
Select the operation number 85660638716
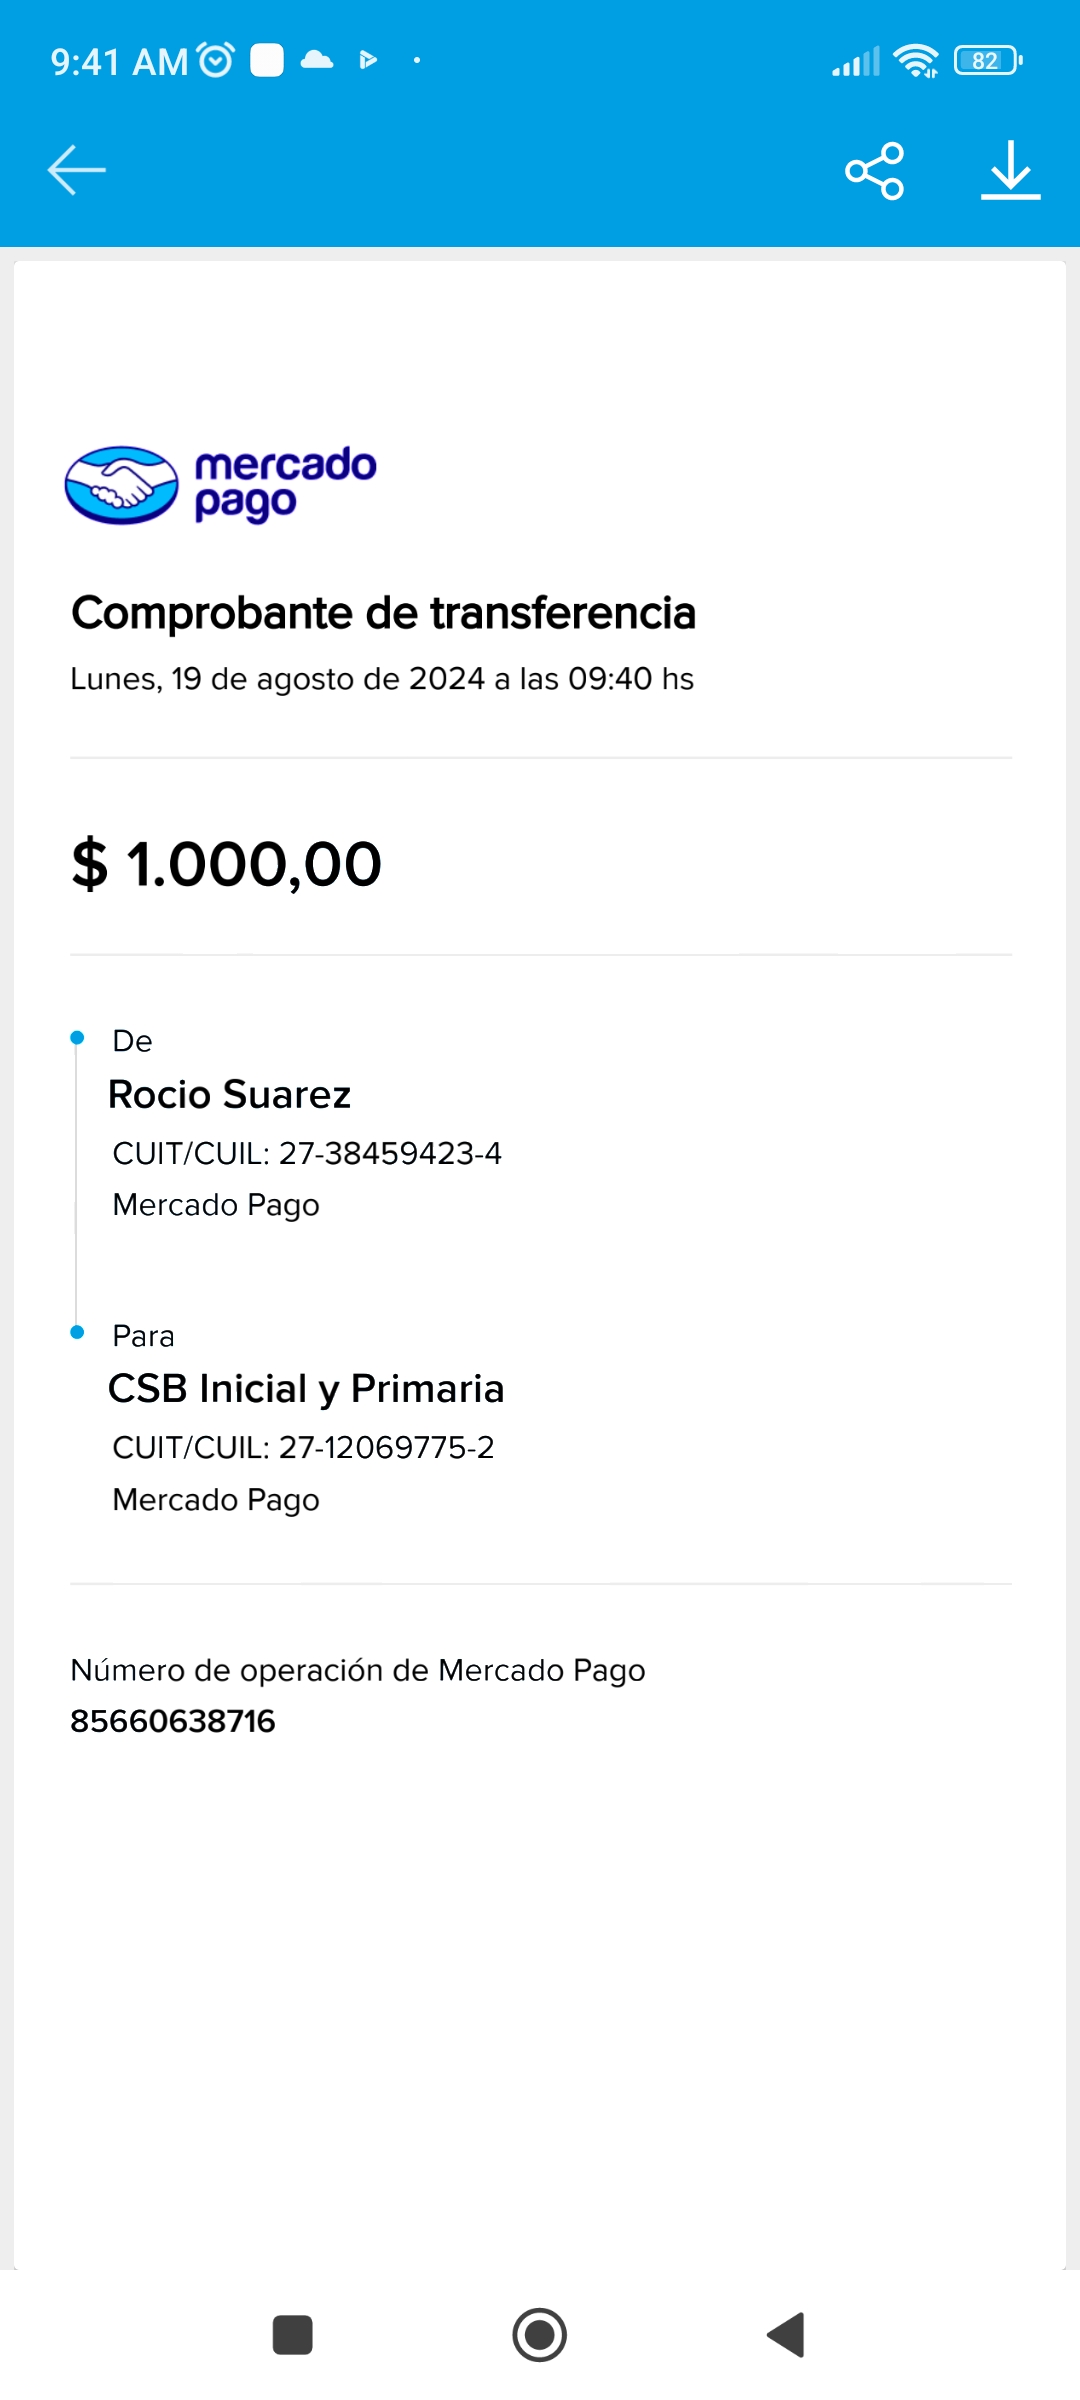(x=173, y=1721)
